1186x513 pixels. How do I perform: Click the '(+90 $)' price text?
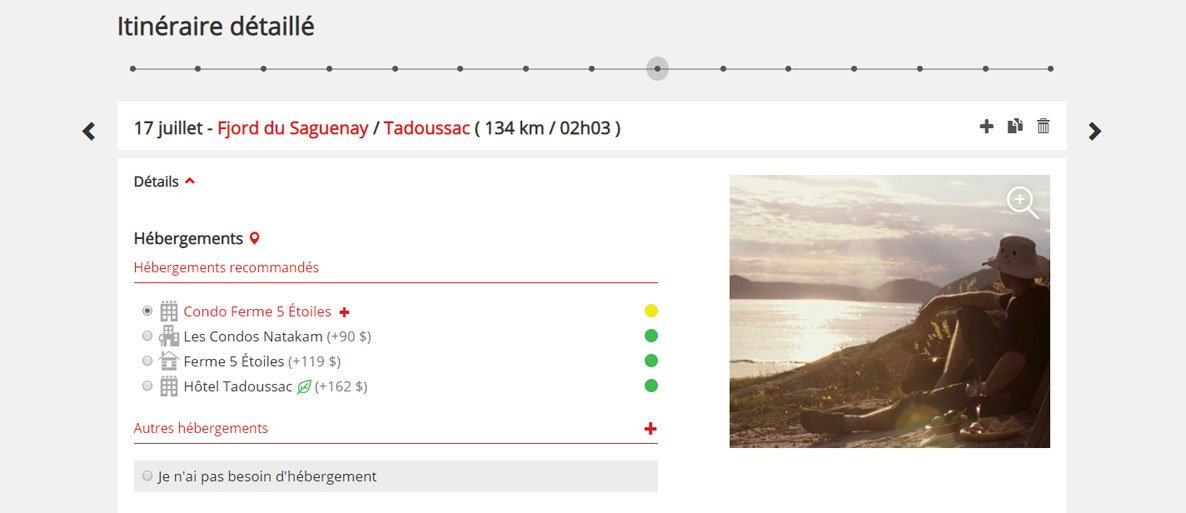click(x=349, y=337)
